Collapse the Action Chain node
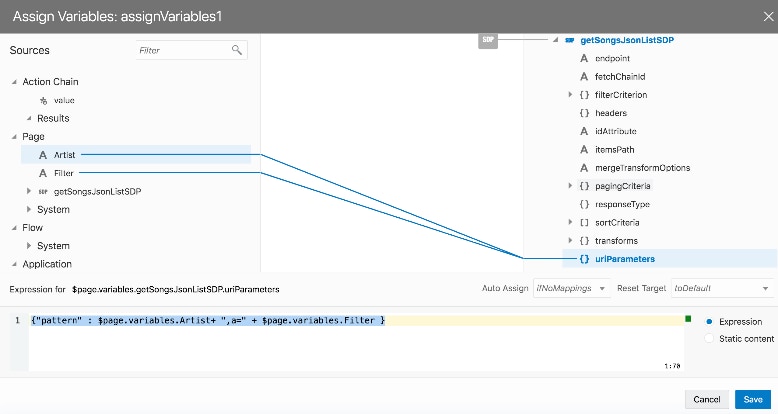This screenshot has height=414, width=778. tap(14, 82)
